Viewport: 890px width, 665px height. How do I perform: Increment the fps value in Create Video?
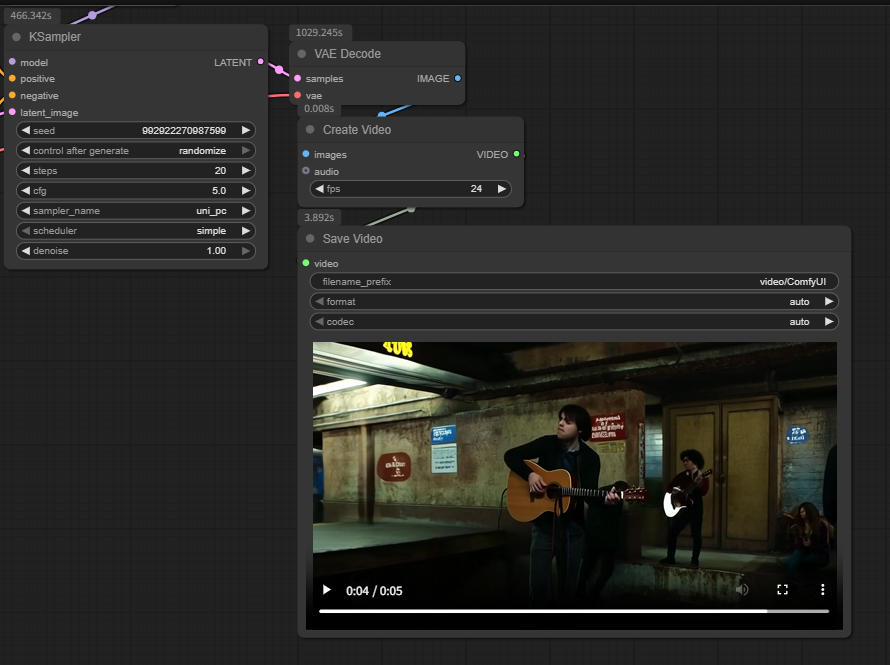(x=502, y=189)
